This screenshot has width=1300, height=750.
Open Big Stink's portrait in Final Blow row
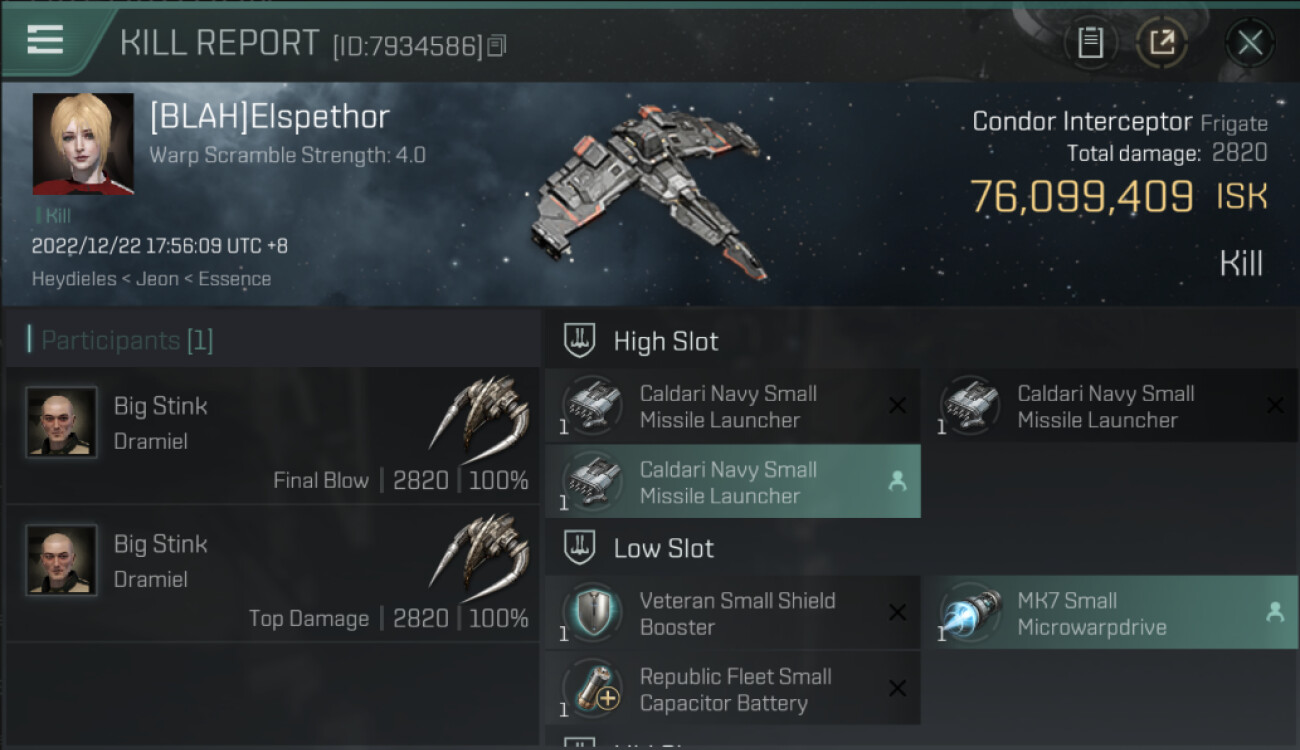[x=62, y=422]
